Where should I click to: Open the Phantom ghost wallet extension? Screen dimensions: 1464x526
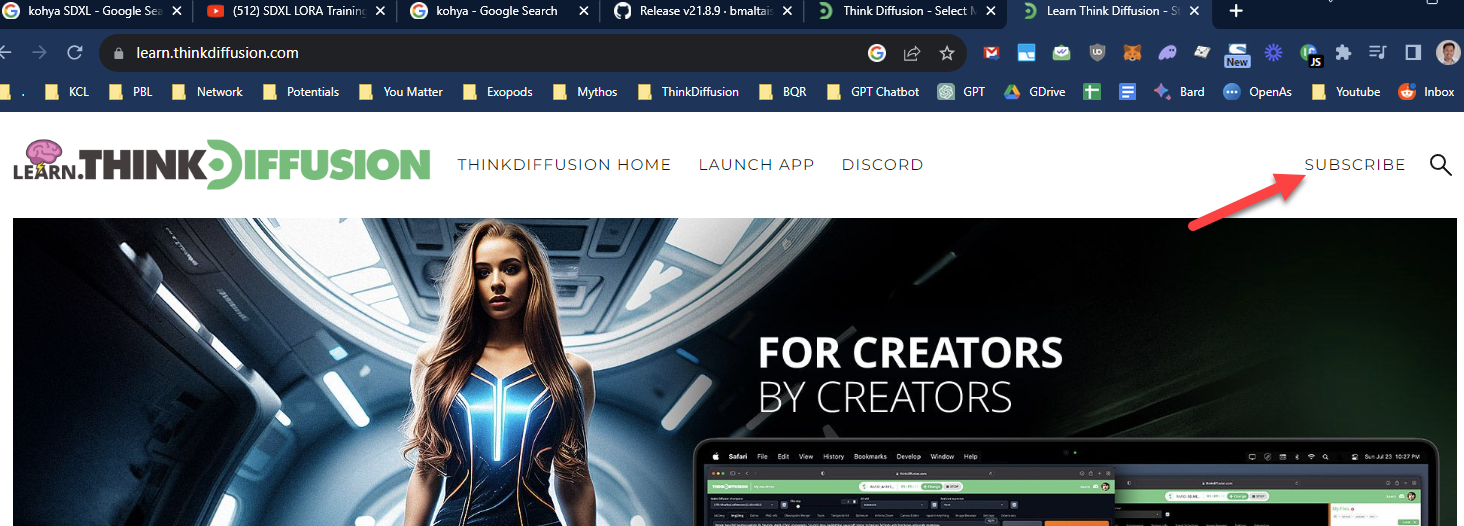(1167, 53)
